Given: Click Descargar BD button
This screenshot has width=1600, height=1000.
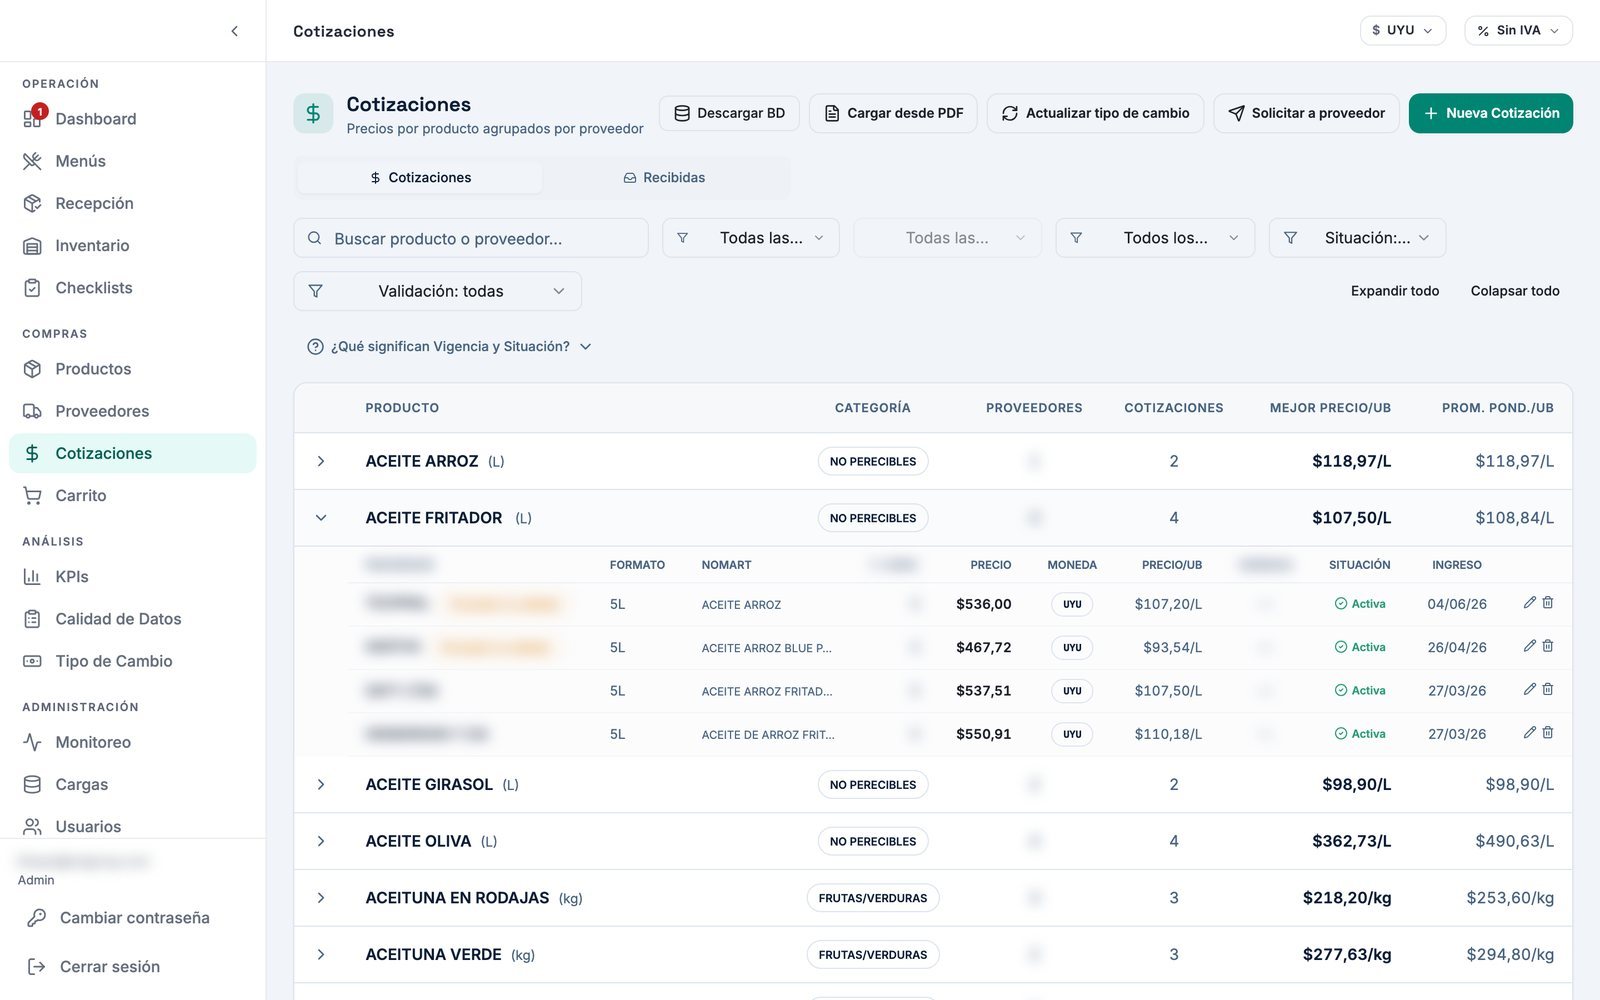Looking at the screenshot, I should 729,113.
